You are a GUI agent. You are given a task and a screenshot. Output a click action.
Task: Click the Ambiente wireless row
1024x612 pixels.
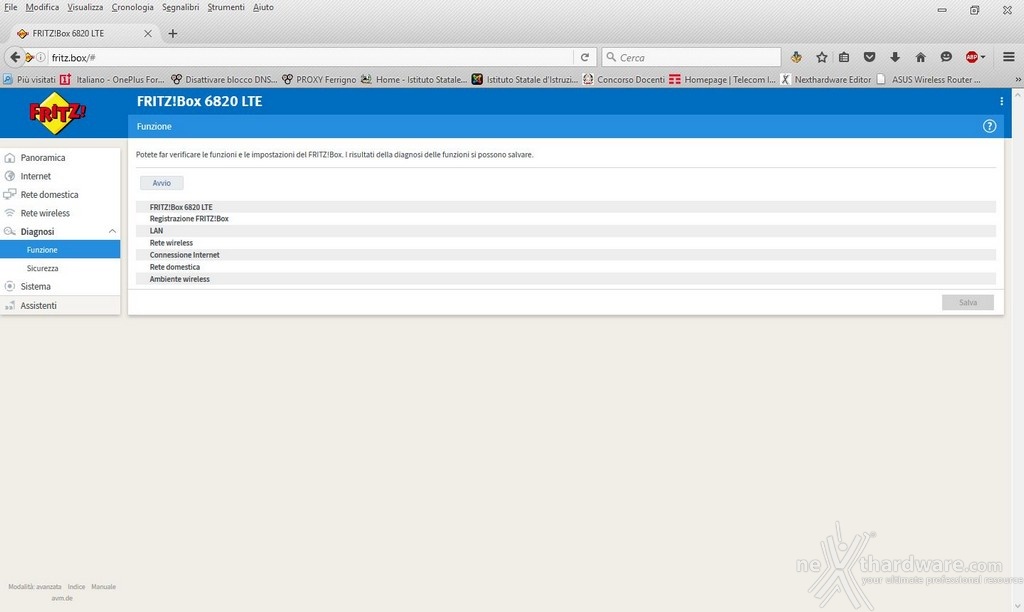(x=566, y=279)
